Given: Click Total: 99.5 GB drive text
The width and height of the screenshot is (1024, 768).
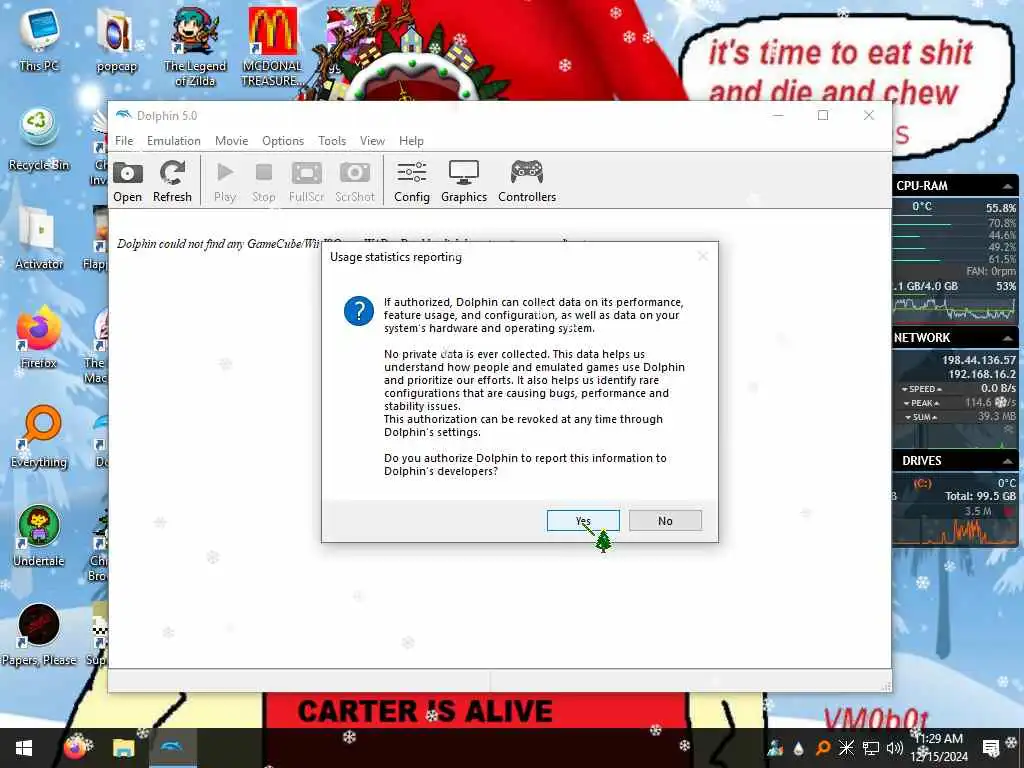Looking at the screenshot, I should [x=980, y=496].
